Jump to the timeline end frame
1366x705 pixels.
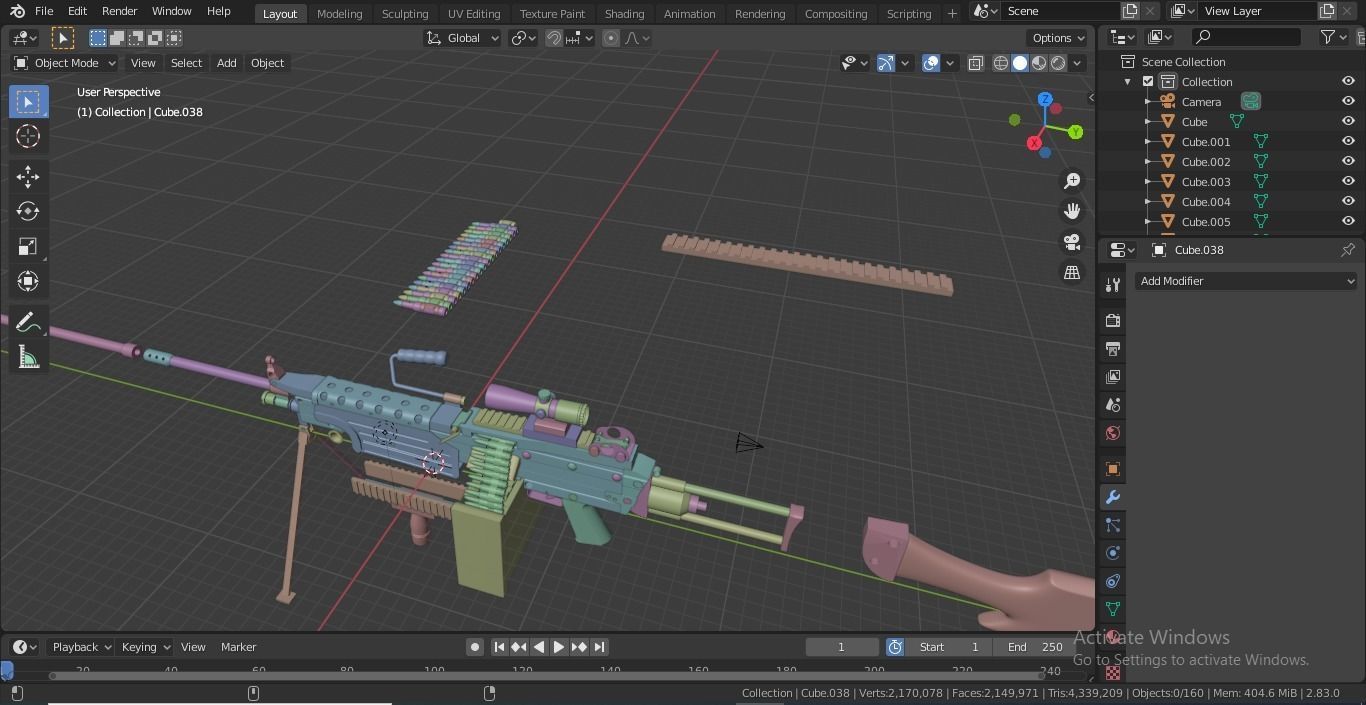point(599,647)
